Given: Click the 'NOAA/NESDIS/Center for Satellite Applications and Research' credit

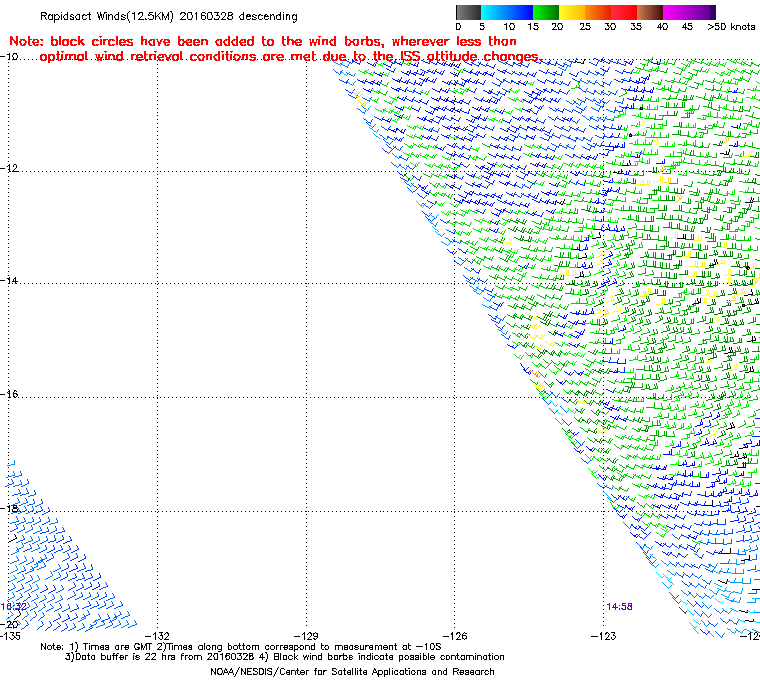Looking at the screenshot, I should [x=352, y=672].
